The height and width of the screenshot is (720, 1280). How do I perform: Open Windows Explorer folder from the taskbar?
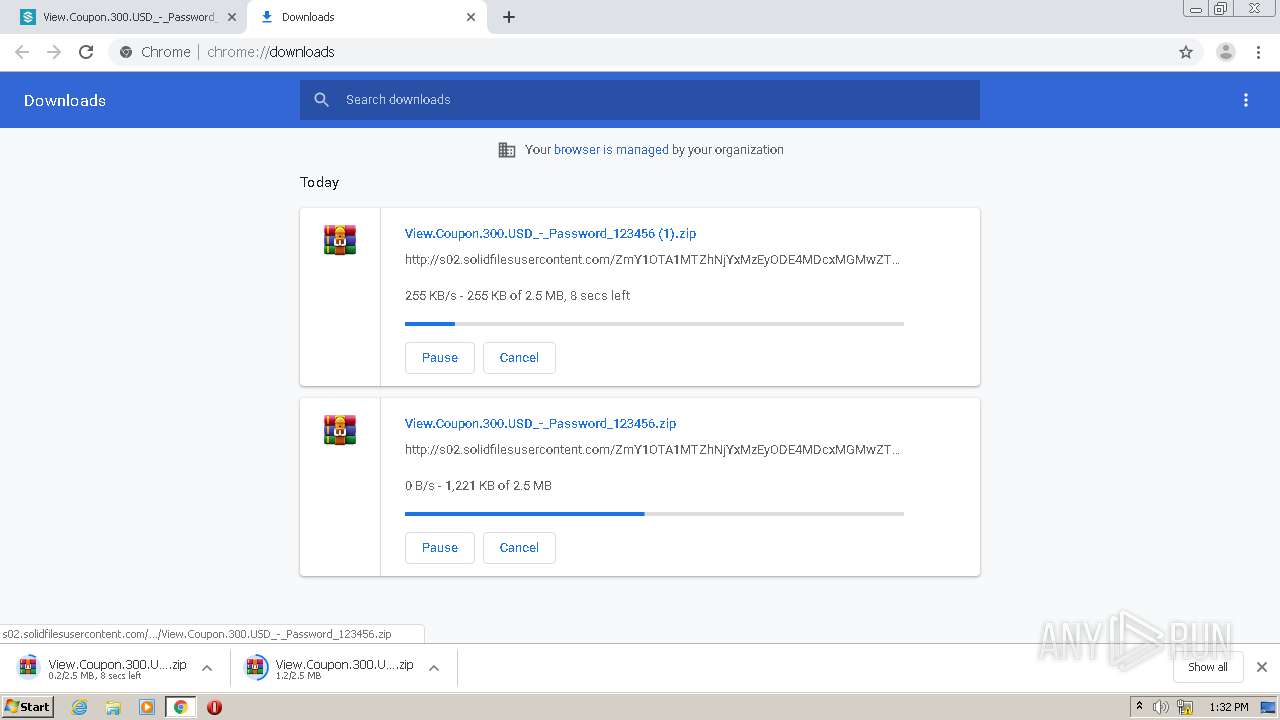tap(113, 707)
